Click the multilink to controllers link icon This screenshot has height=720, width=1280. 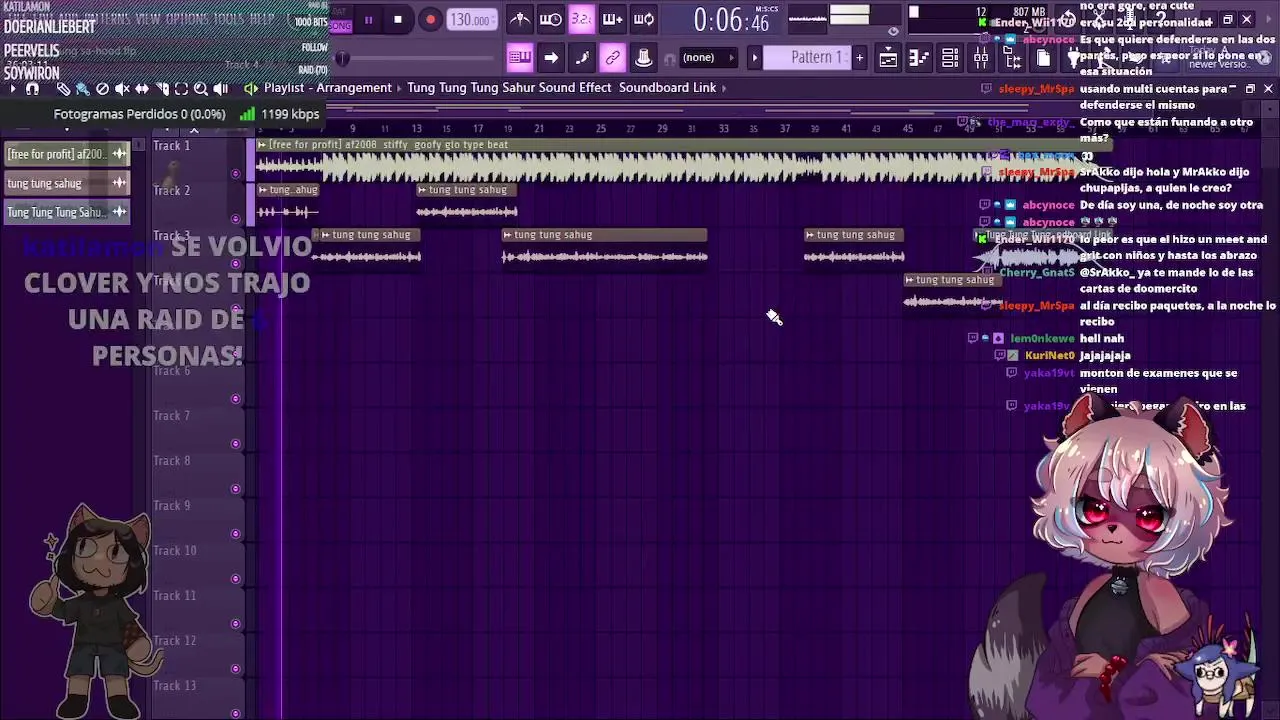[612, 57]
